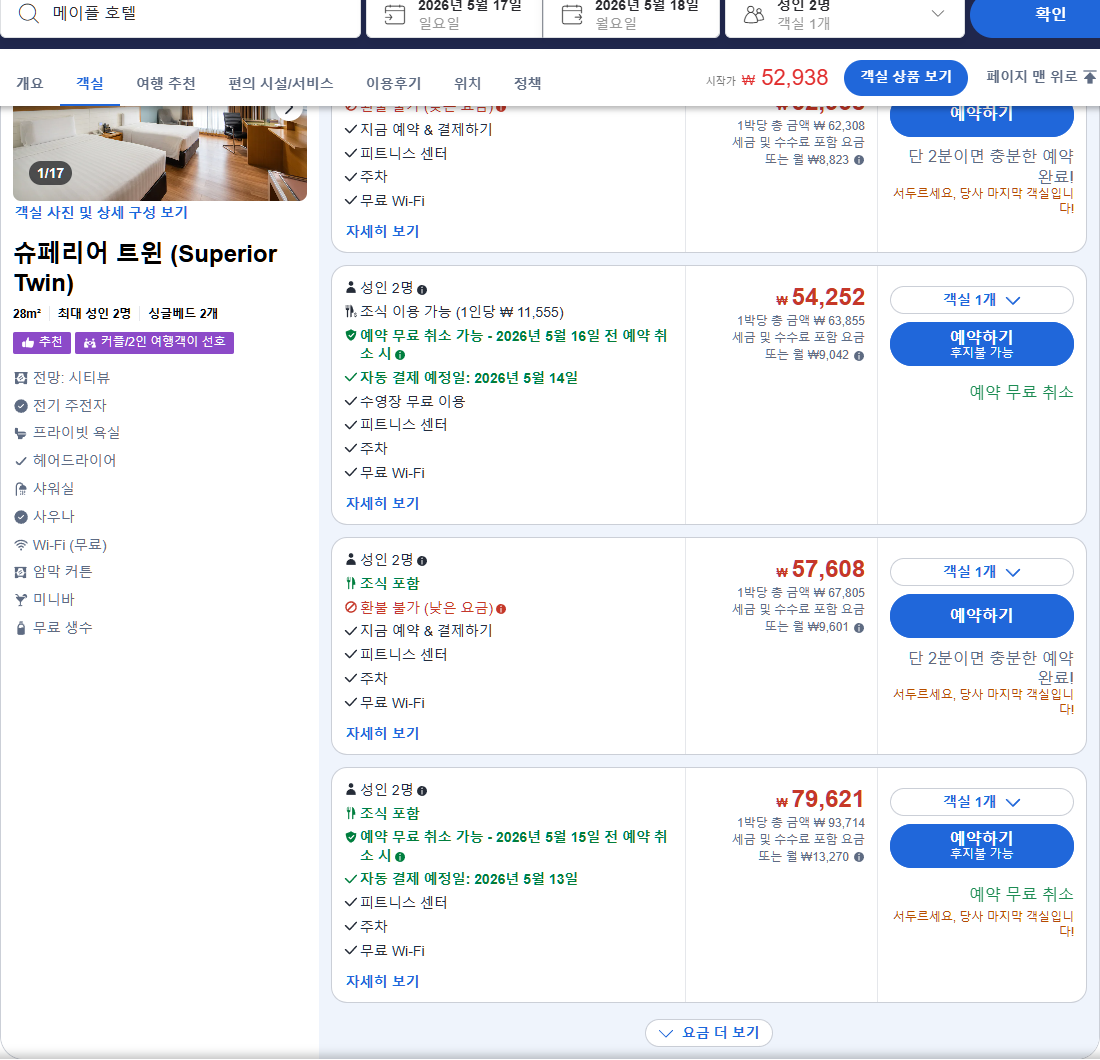1100x1060 pixels.
Task: Click 자세히 보기 in the topmost partial offer
Action: (x=382, y=232)
